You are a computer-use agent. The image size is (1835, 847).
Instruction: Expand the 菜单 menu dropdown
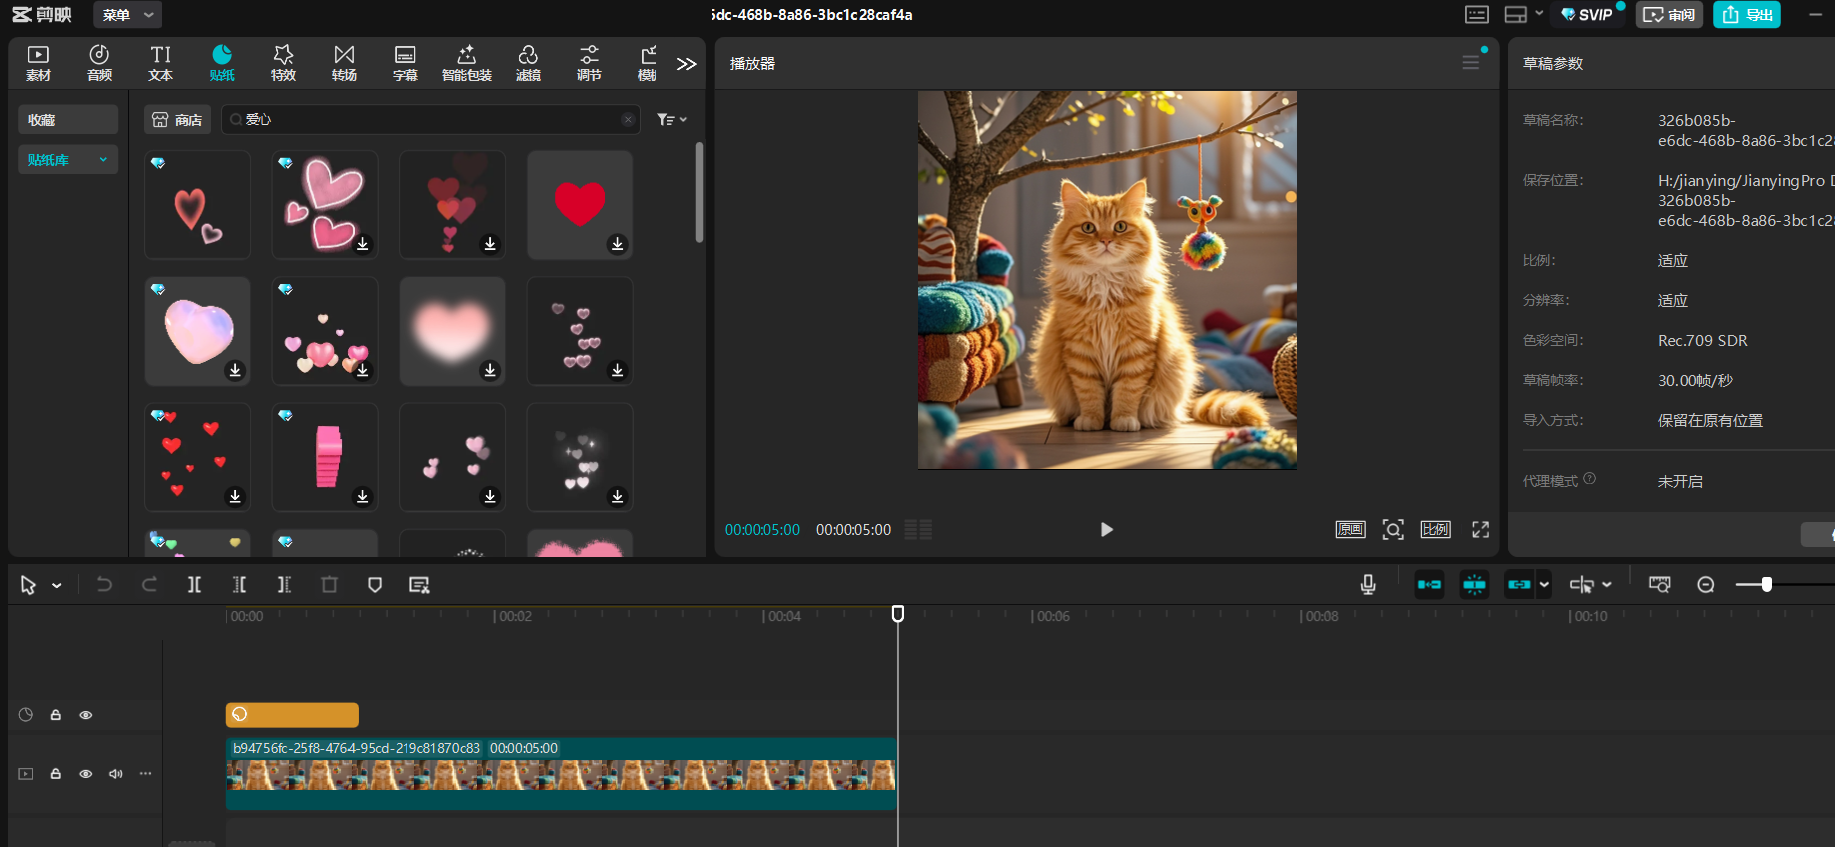pos(127,15)
